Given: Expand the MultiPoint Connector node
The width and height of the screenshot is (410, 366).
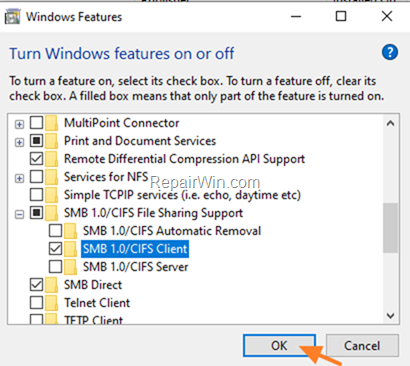Looking at the screenshot, I should [19, 125].
